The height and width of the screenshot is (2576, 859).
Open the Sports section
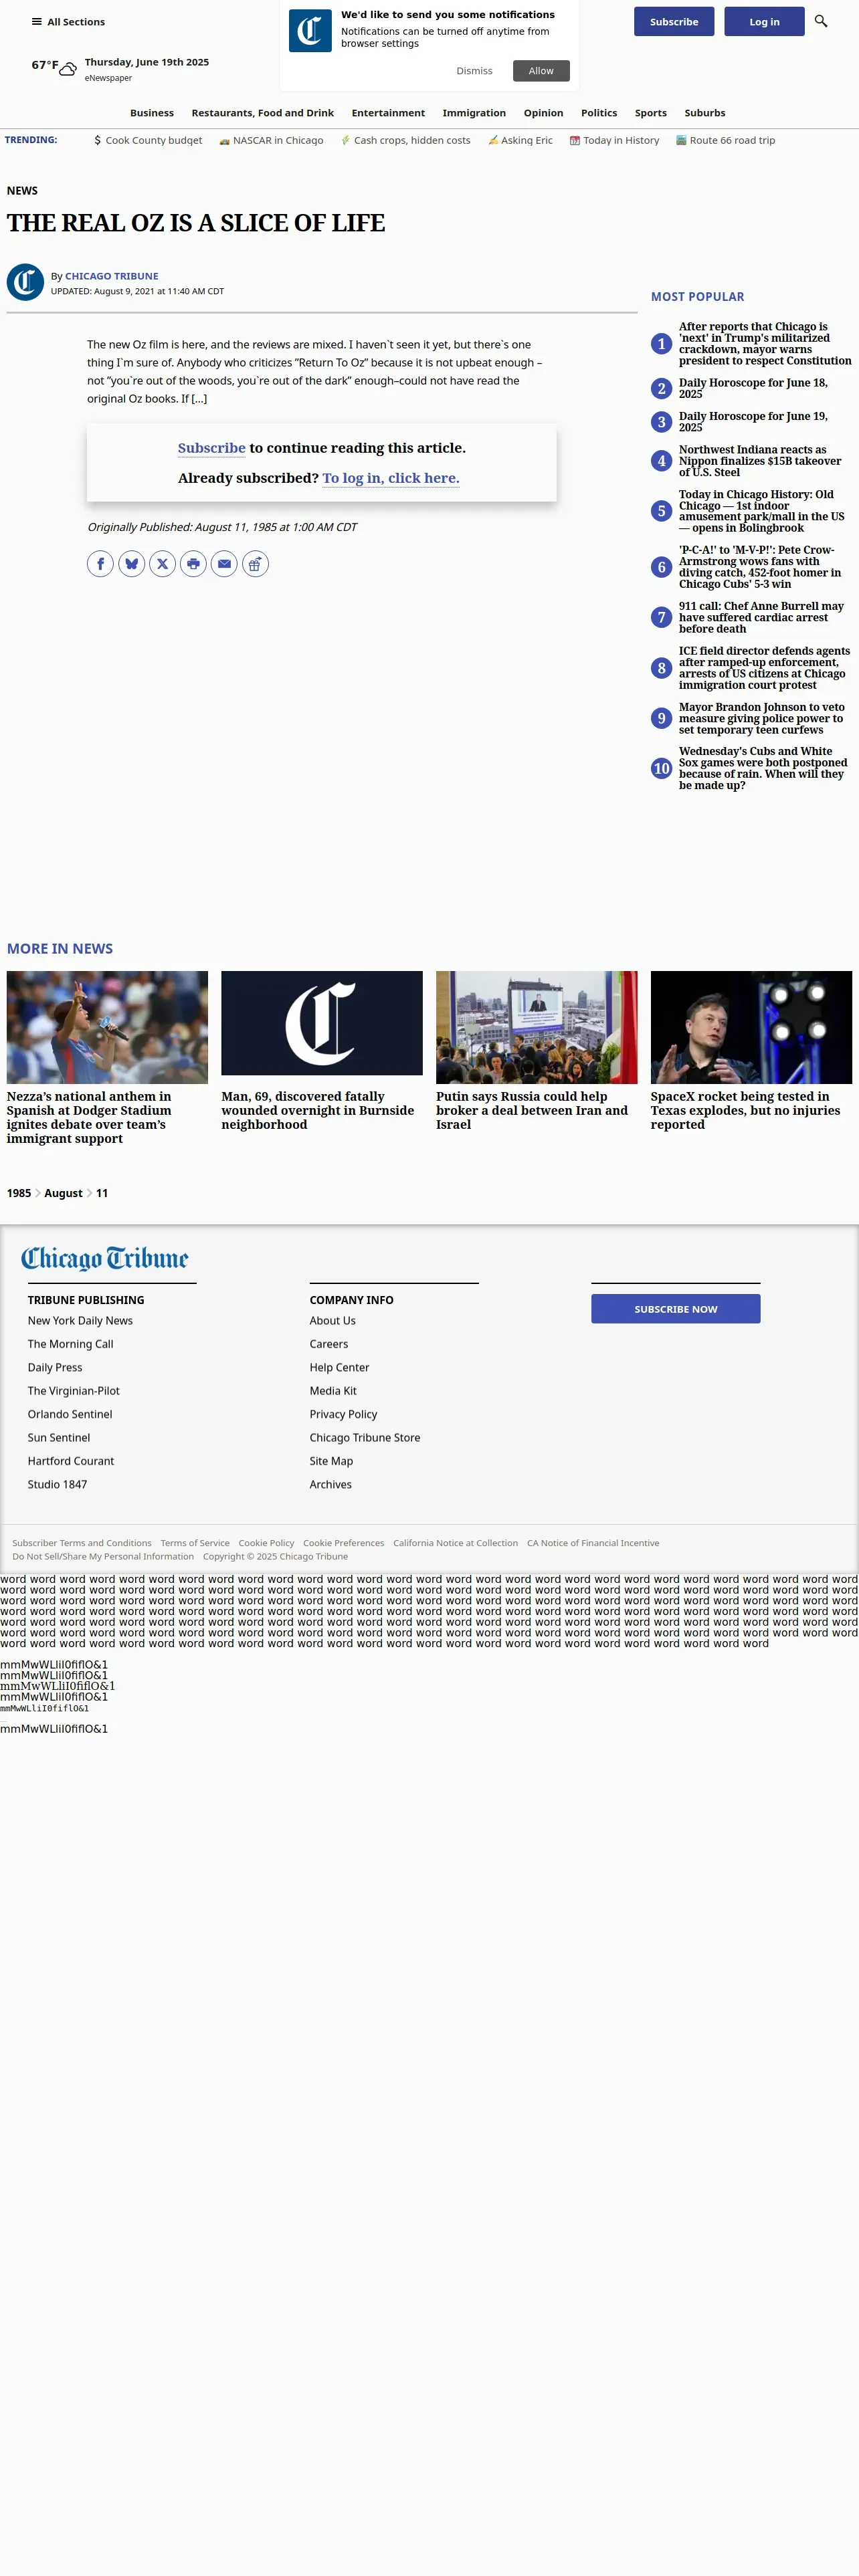tap(650, 113)
